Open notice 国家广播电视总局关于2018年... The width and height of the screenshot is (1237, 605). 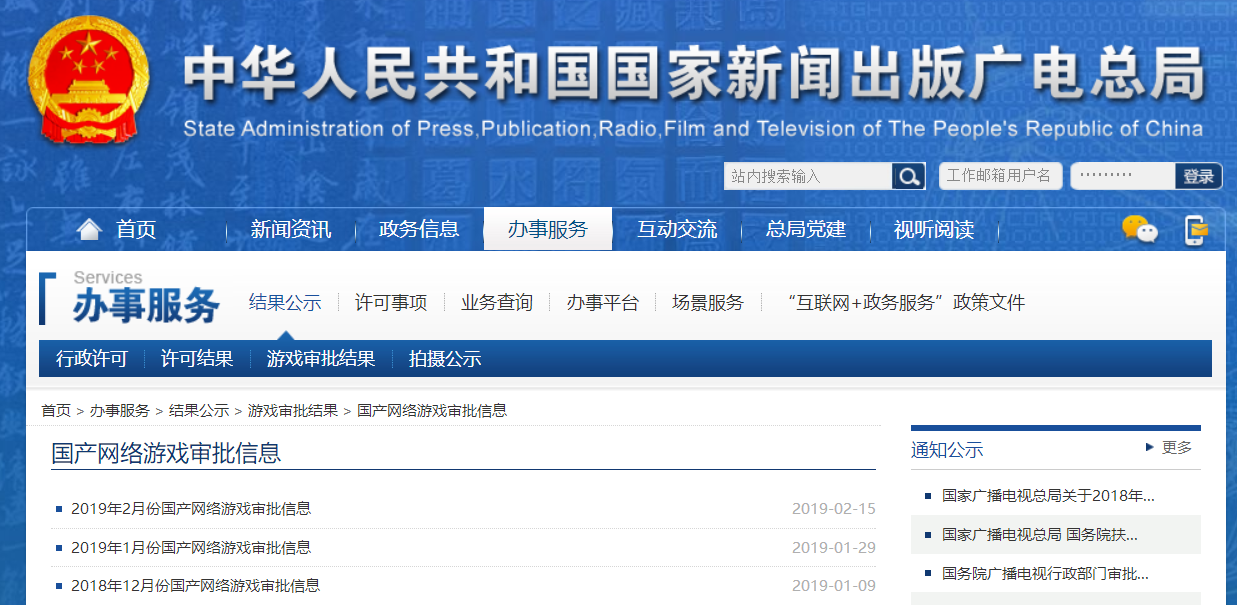point(1048,496)
